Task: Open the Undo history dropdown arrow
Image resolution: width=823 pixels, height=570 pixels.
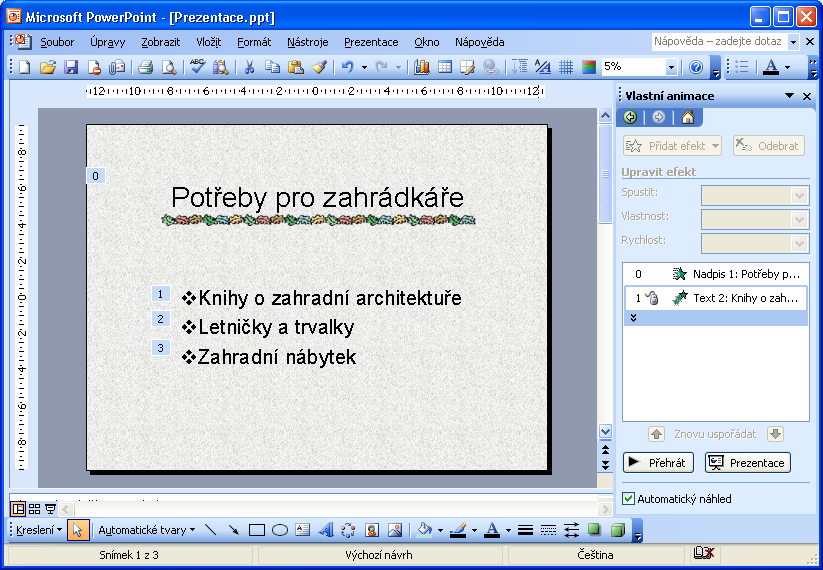Action: pos(364,67)
